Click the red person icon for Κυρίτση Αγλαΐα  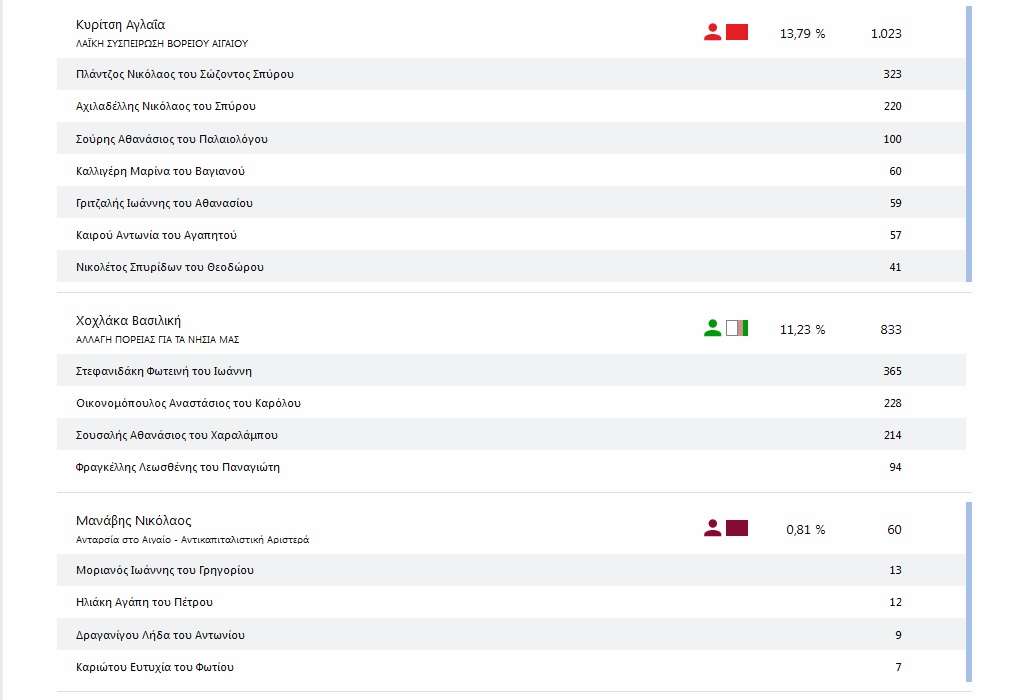(712, 32)
